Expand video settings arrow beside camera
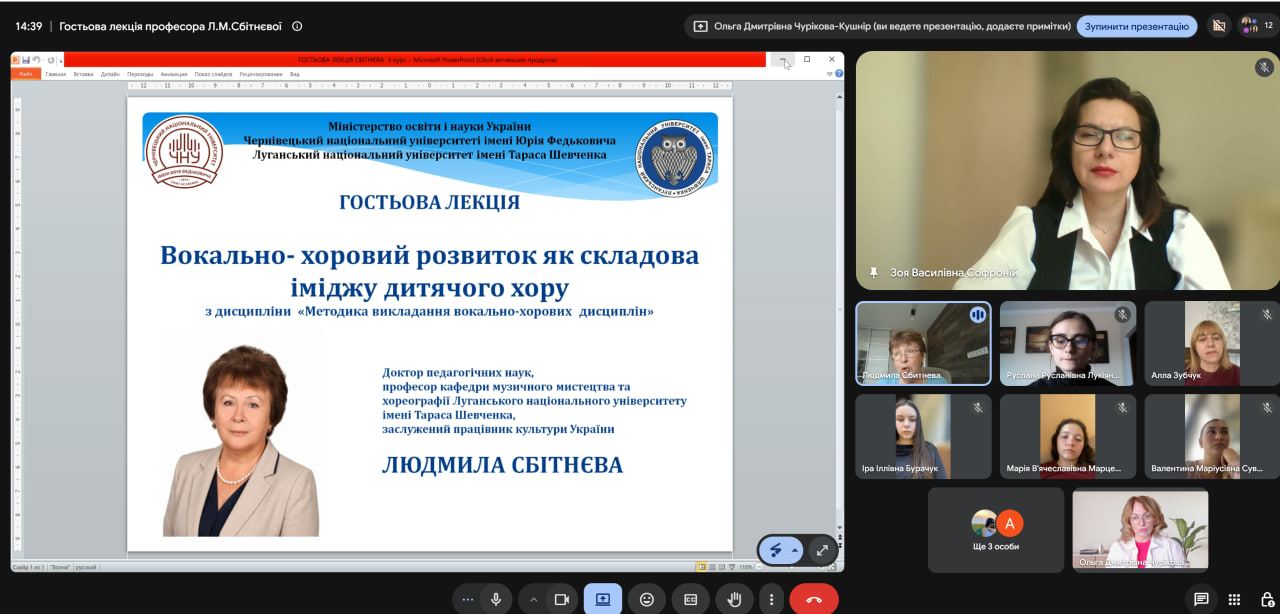Viewport: 1280px width, 614px height. click(534, 599)
